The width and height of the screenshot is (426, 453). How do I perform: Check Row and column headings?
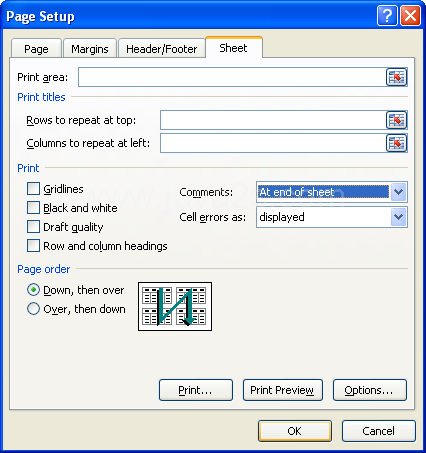tap(33, 246)
